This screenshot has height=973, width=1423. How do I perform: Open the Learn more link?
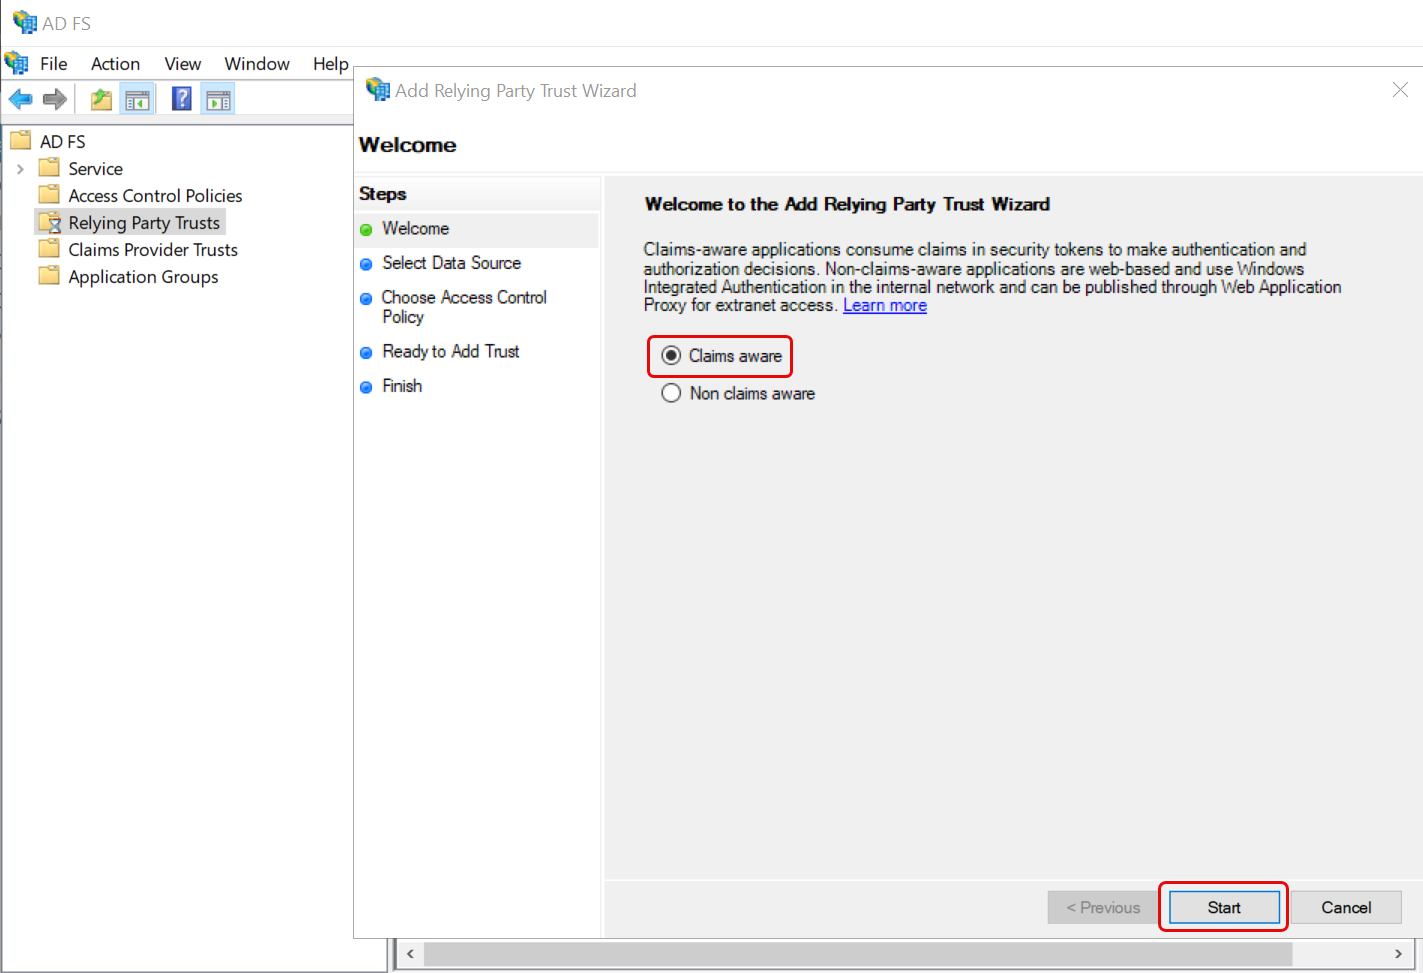tap(884, 306)
